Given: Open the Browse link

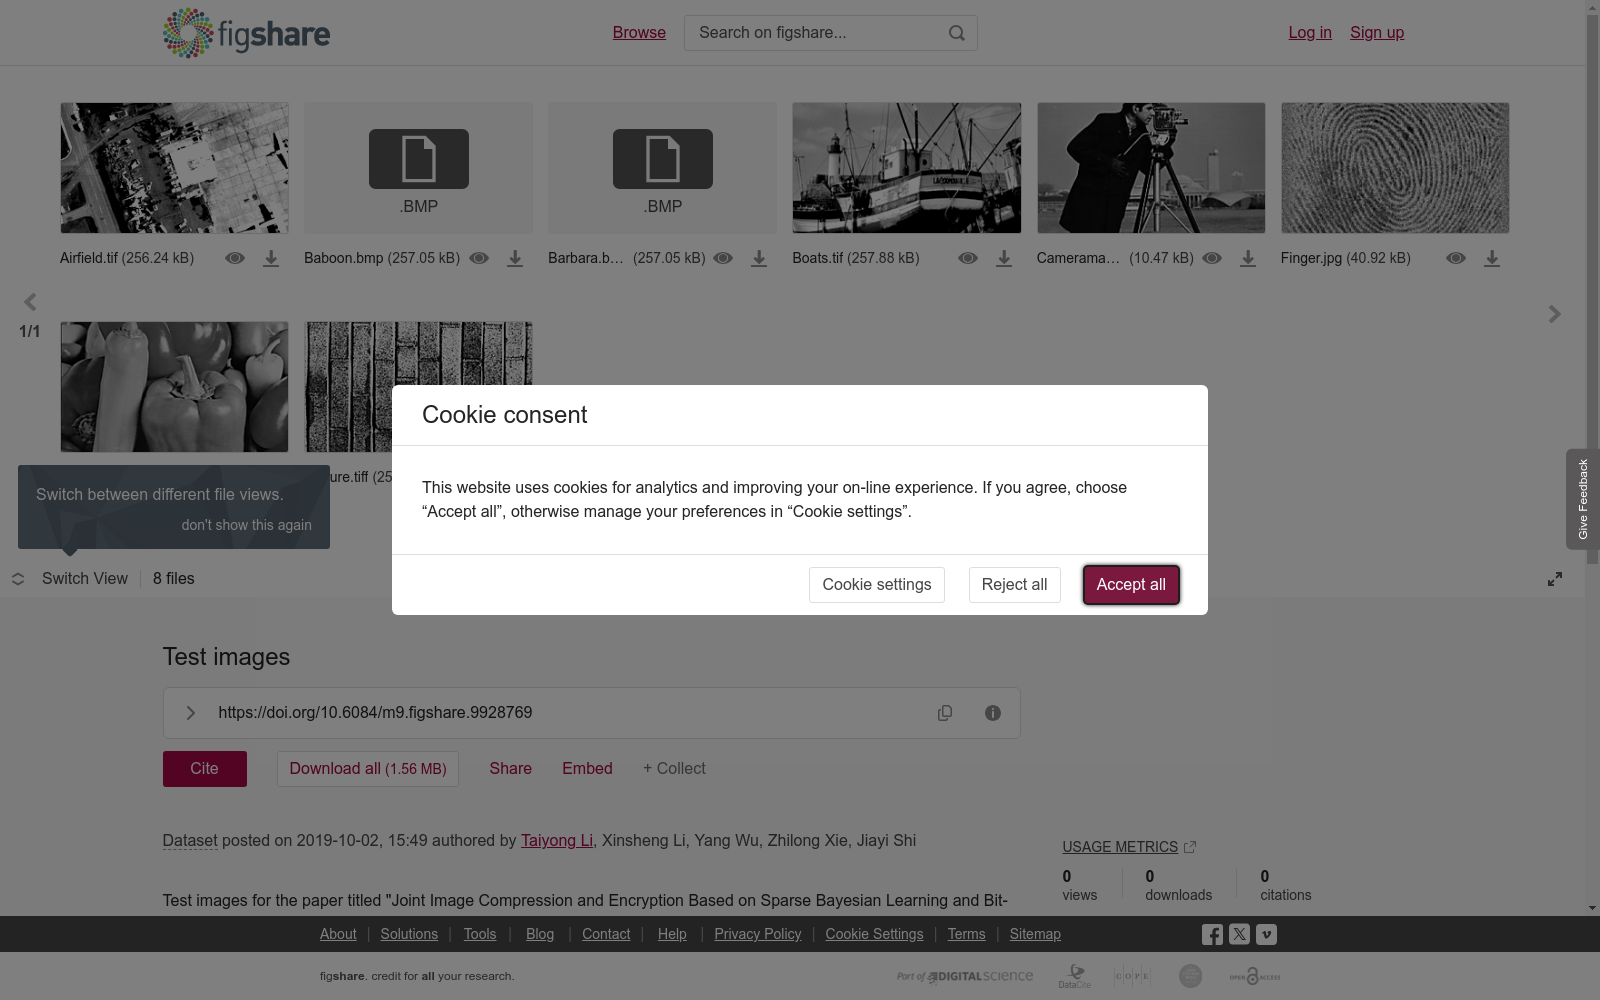Looking at the screenshot, I should (639, 32).
